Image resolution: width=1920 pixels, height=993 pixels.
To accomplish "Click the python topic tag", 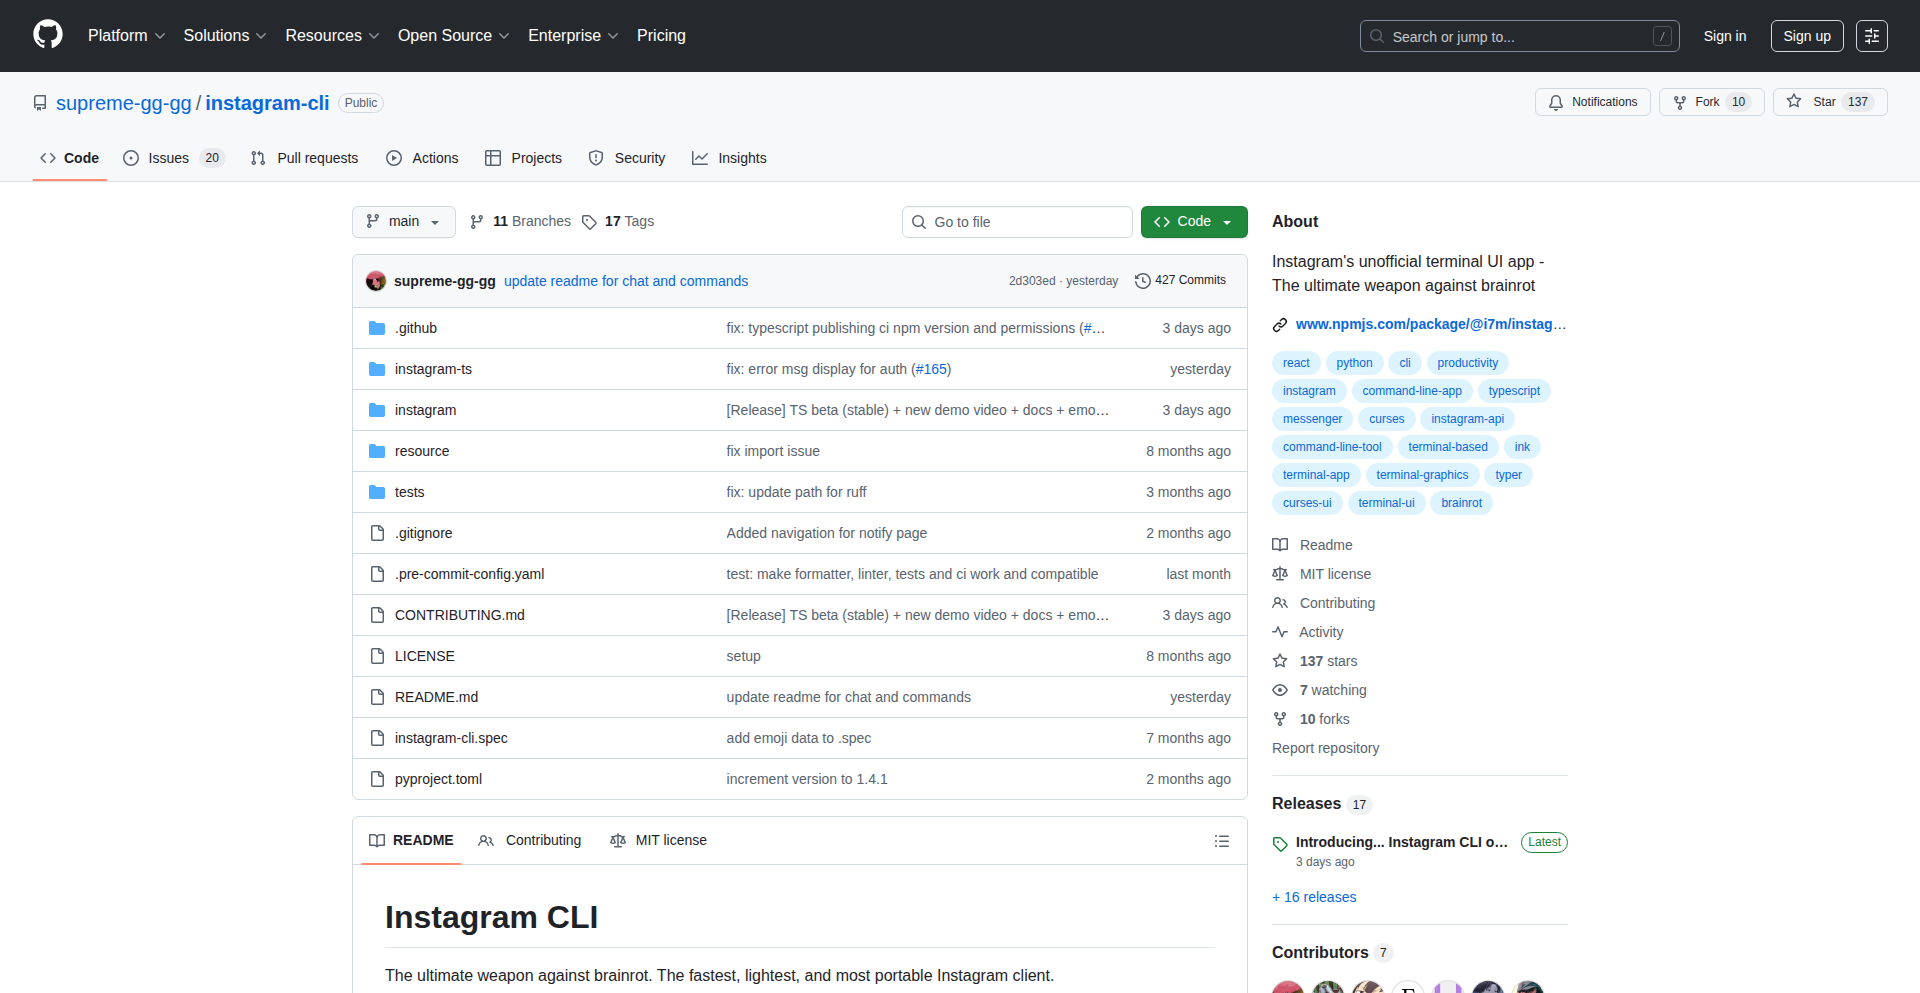I will [1354, 363].
